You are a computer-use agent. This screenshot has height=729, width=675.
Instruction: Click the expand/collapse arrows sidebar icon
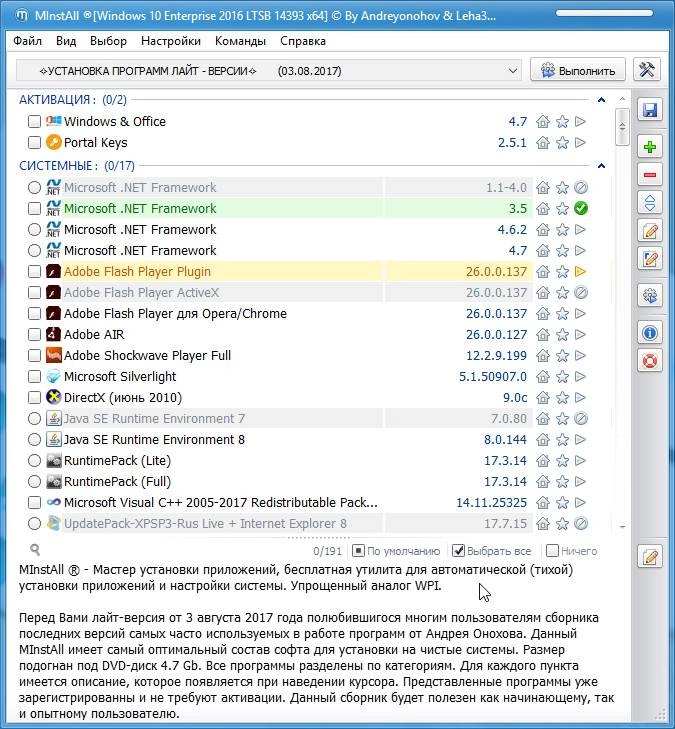(649, 203)
